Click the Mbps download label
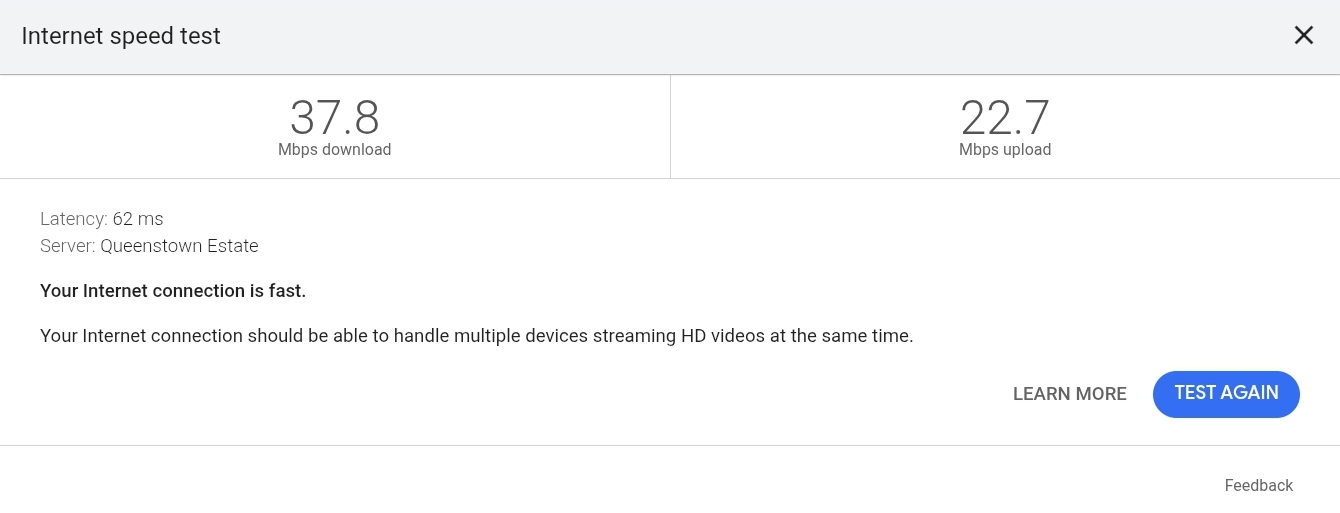 (335, 150)
